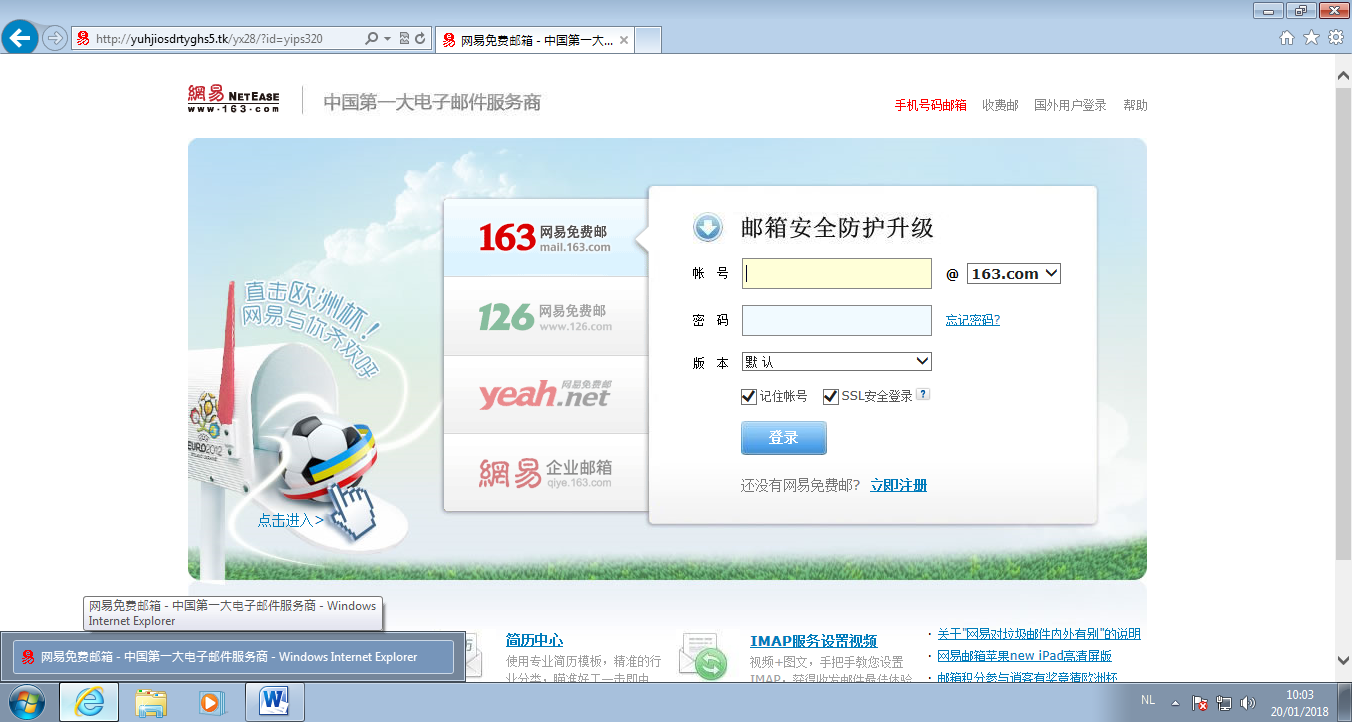Screen dimensions: 1352x722
Task: Click the browser Forward arrow button
Action: pyautogui.click(x=54, y=39)
